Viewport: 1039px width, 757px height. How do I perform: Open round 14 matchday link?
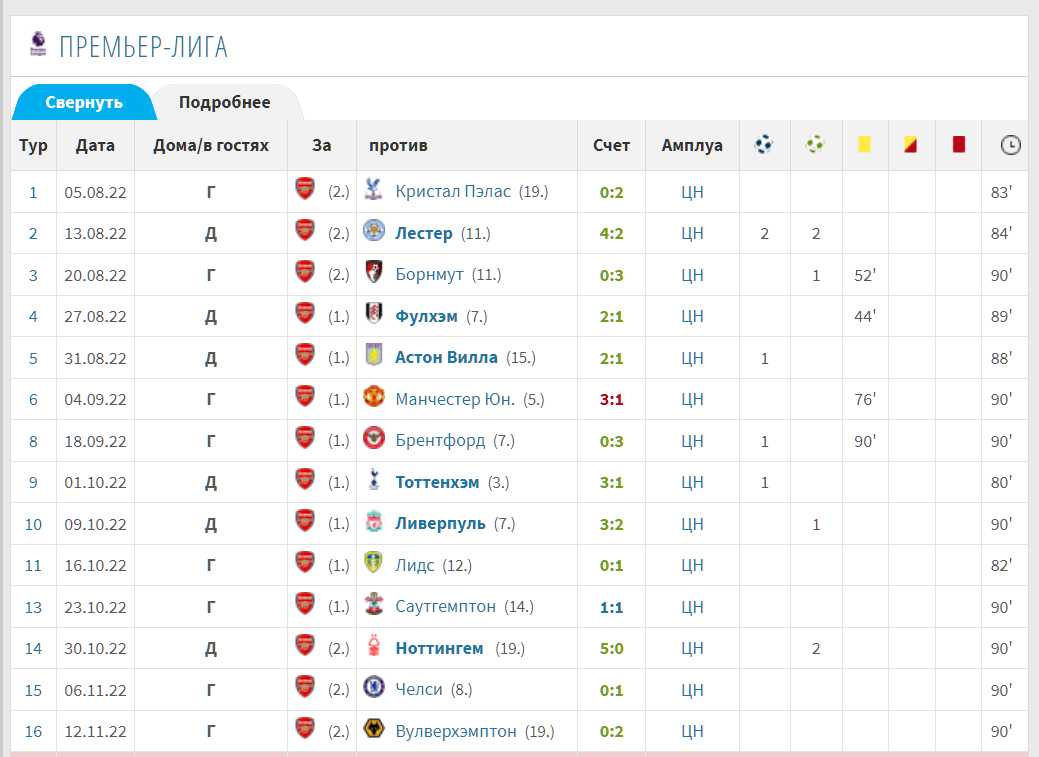click(33, 649)
